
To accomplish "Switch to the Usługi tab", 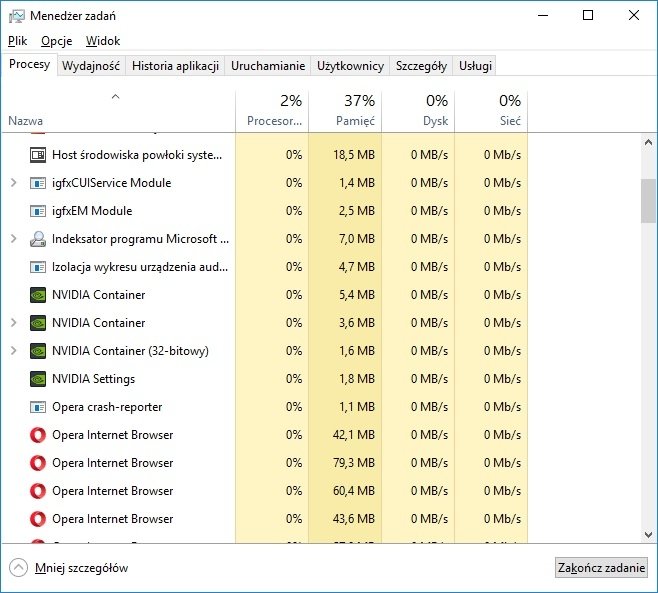I will [475, 66].
